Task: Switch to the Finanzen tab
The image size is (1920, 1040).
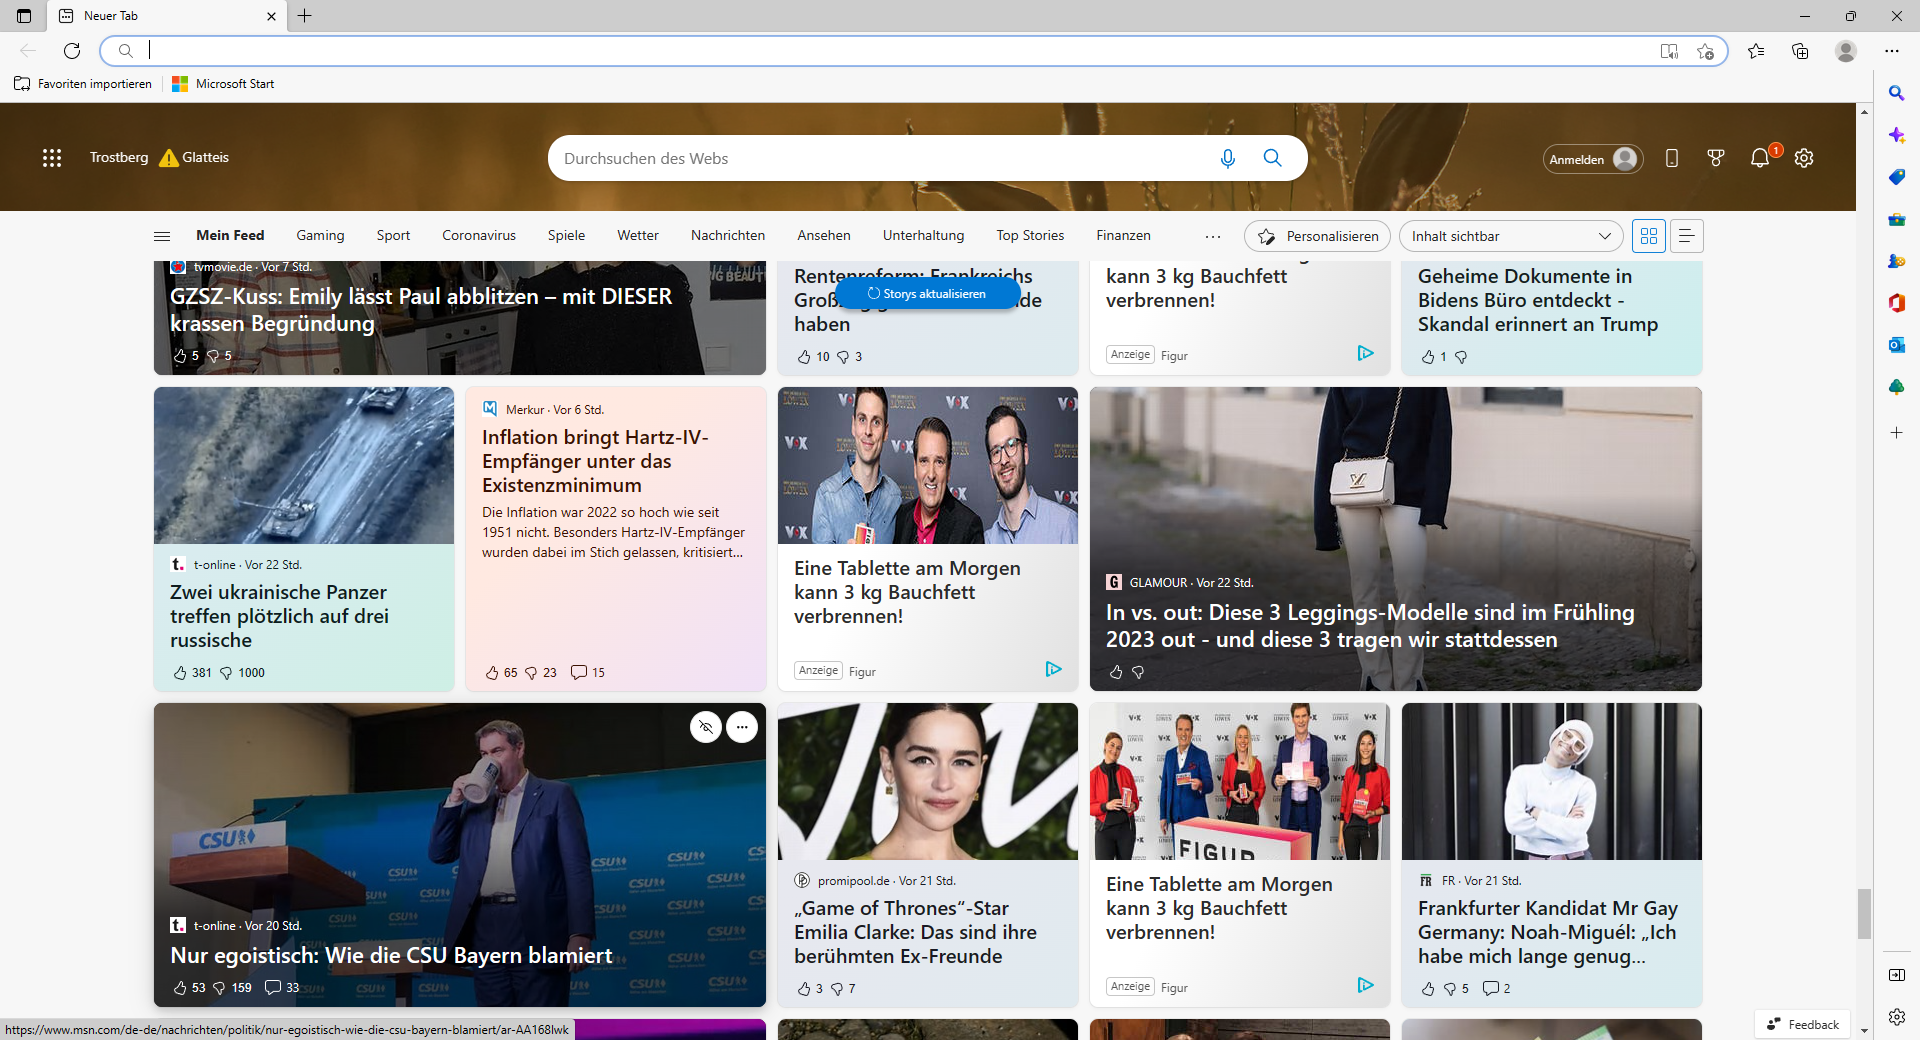Action: click(x=1123, y=236)
